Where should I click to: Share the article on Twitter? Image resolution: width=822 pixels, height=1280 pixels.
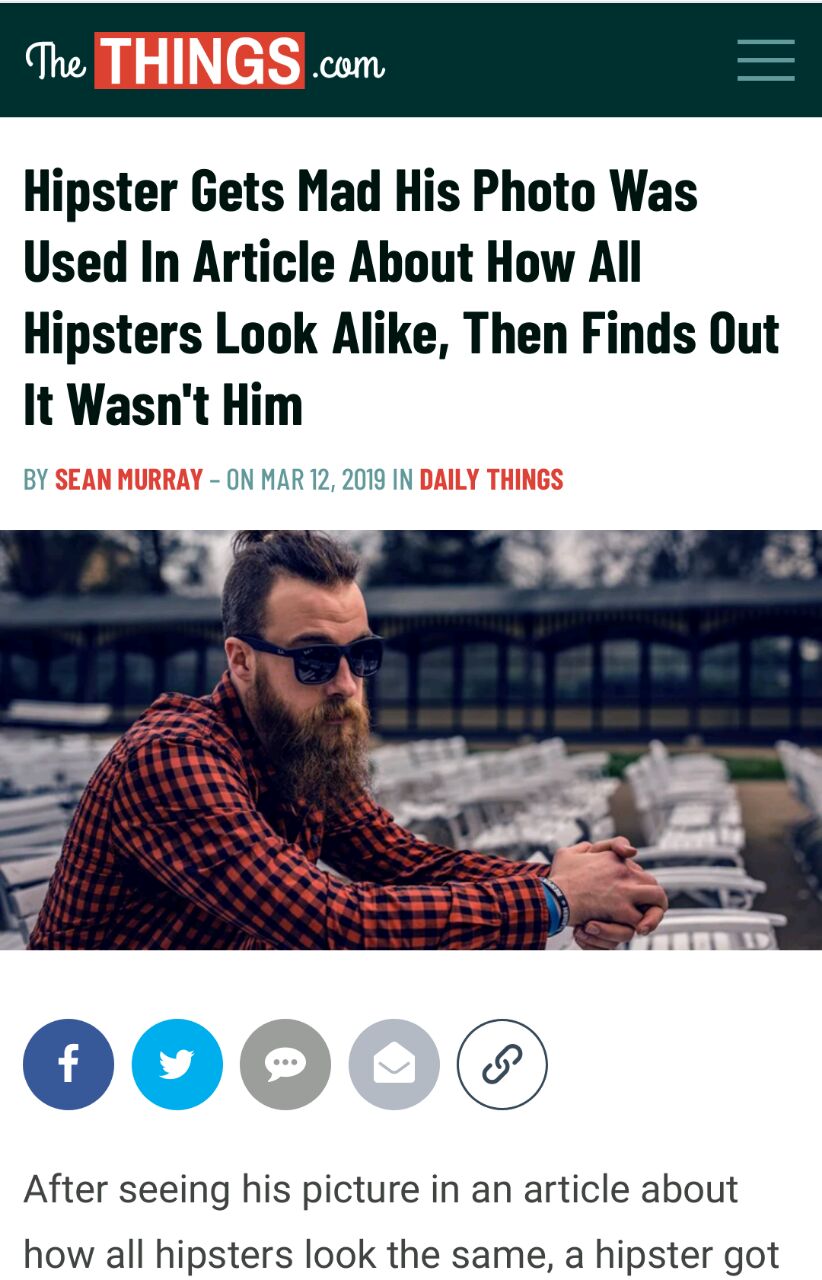tap(177, 1064)
